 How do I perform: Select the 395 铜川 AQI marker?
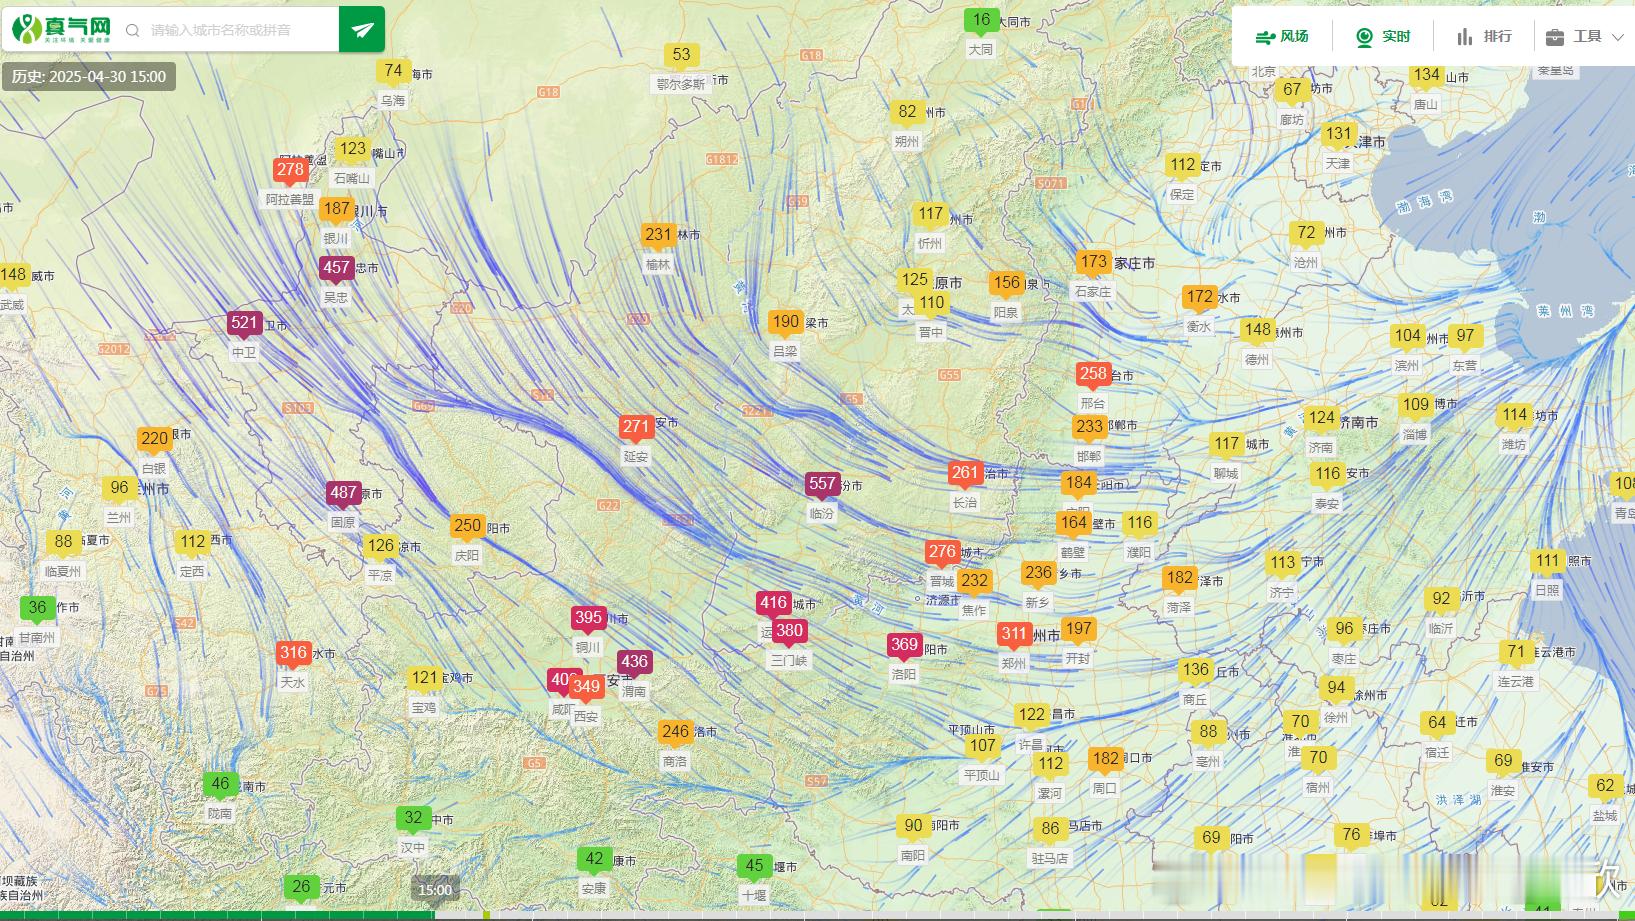pos(588,618)
